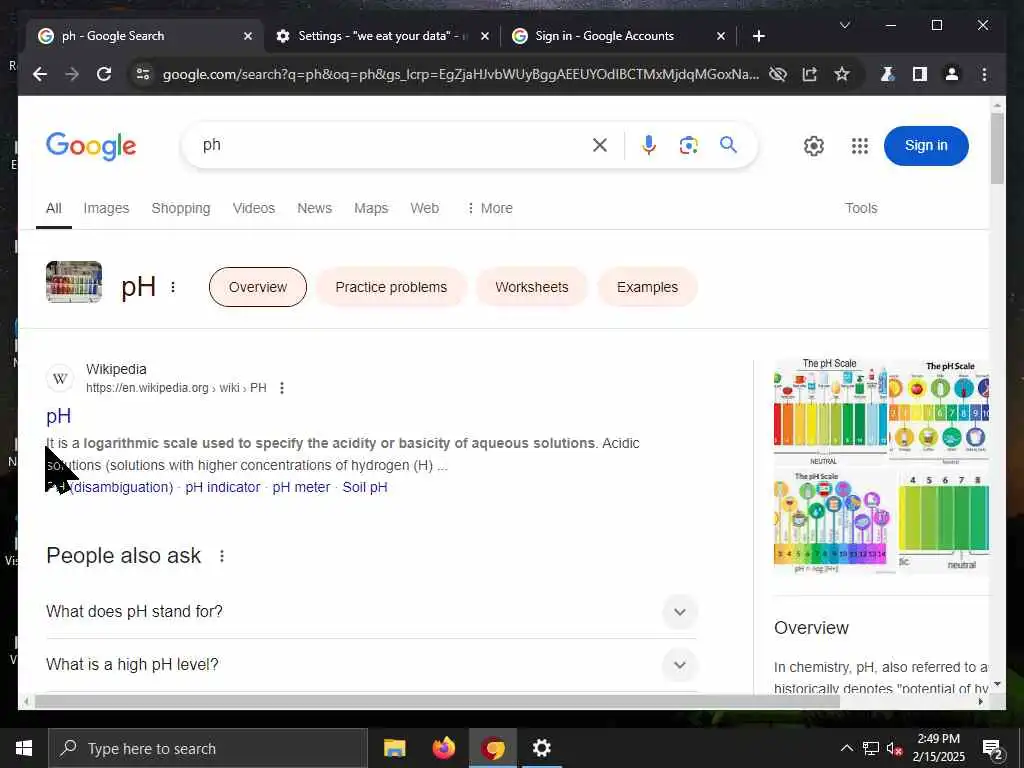This screenshot has height=768, width=1024.
Task: Open the Windows Start menu
Action: (x=24, y=748)
